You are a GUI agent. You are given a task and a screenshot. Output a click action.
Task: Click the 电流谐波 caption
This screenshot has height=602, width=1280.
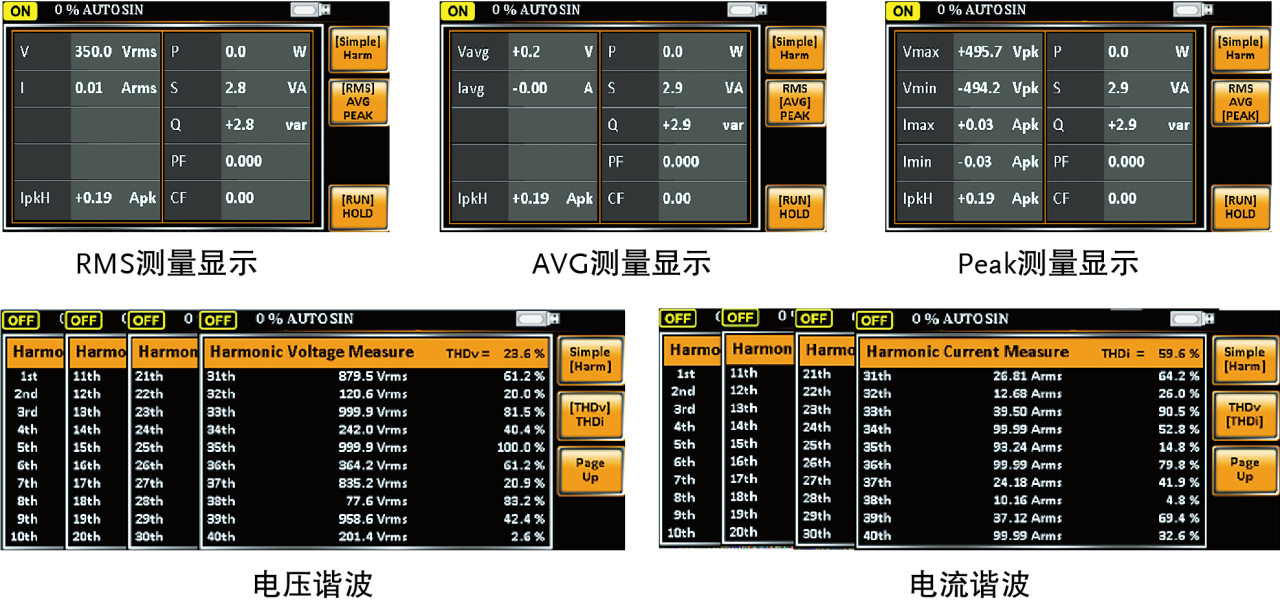point(970,584)
